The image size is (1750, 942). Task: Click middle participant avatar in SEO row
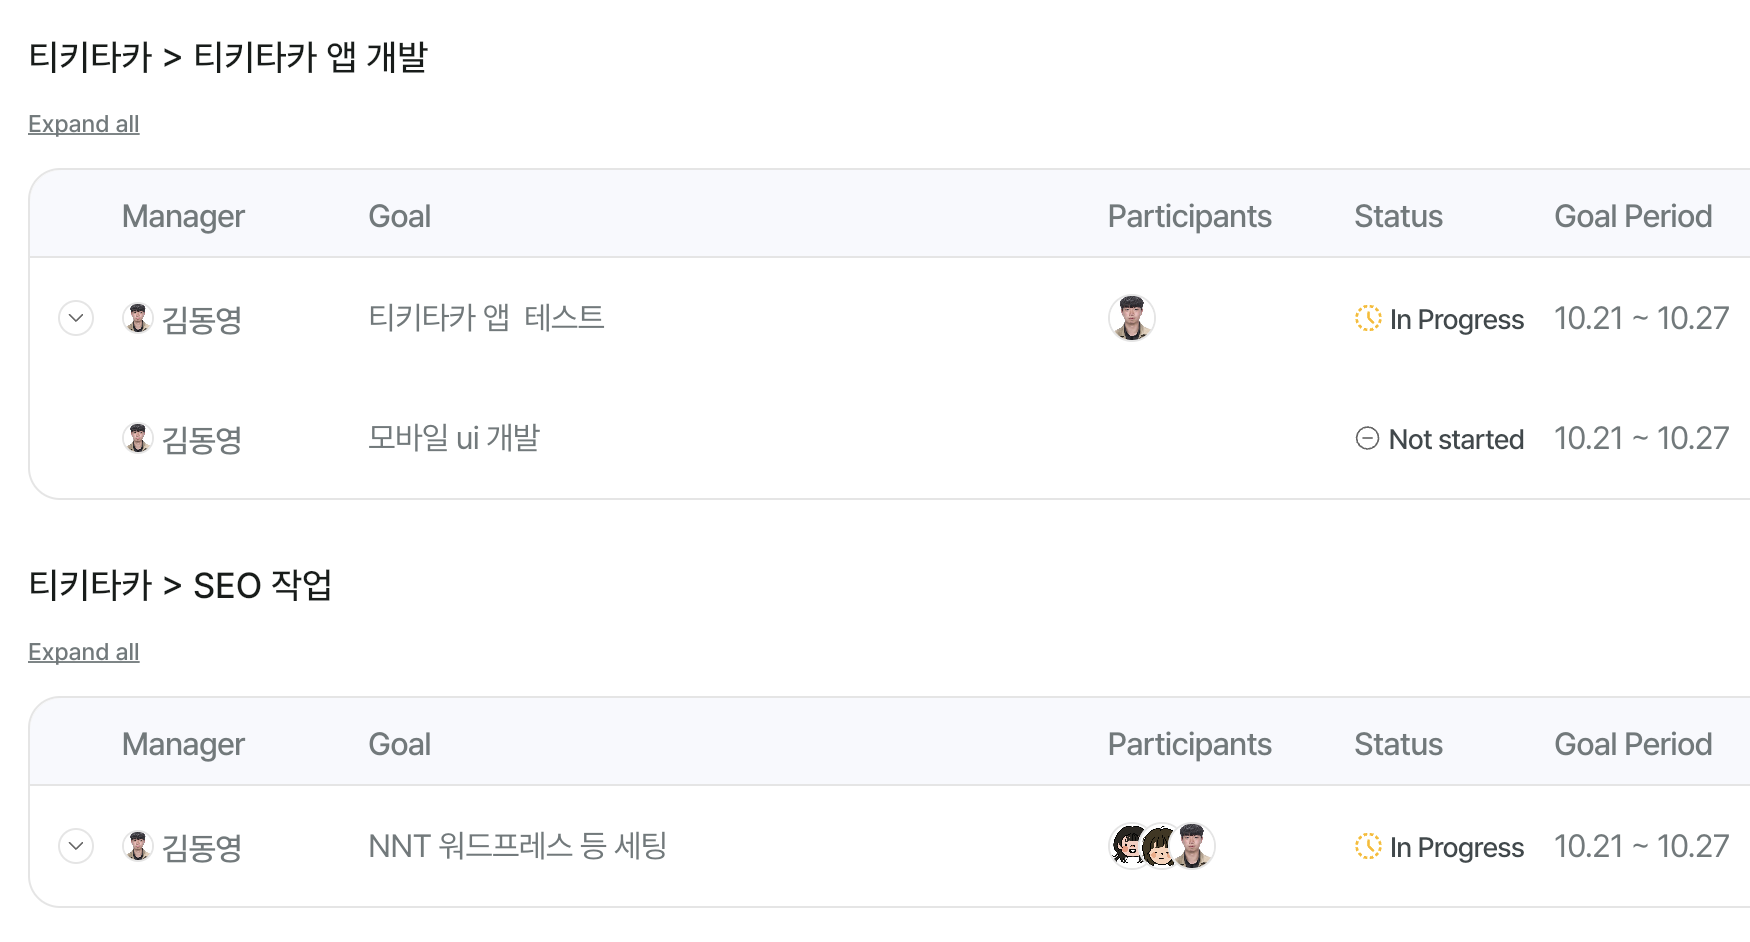pos(1160,846)
